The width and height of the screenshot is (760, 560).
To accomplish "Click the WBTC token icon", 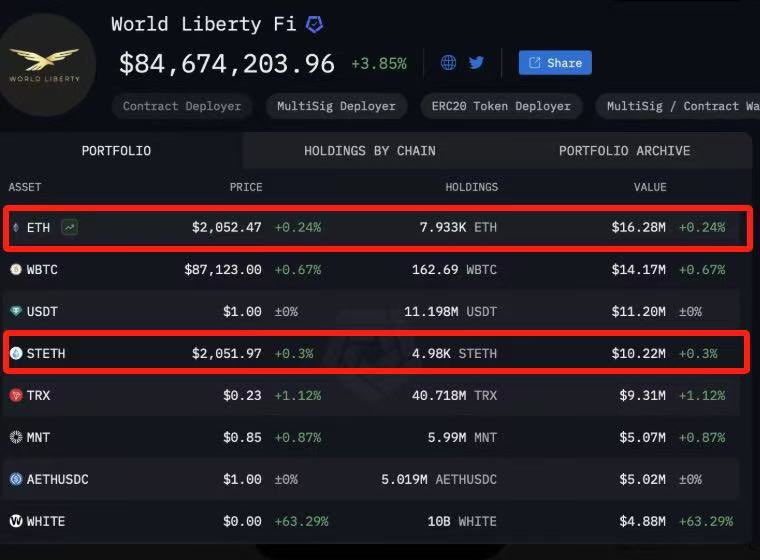I will [16, 269].
